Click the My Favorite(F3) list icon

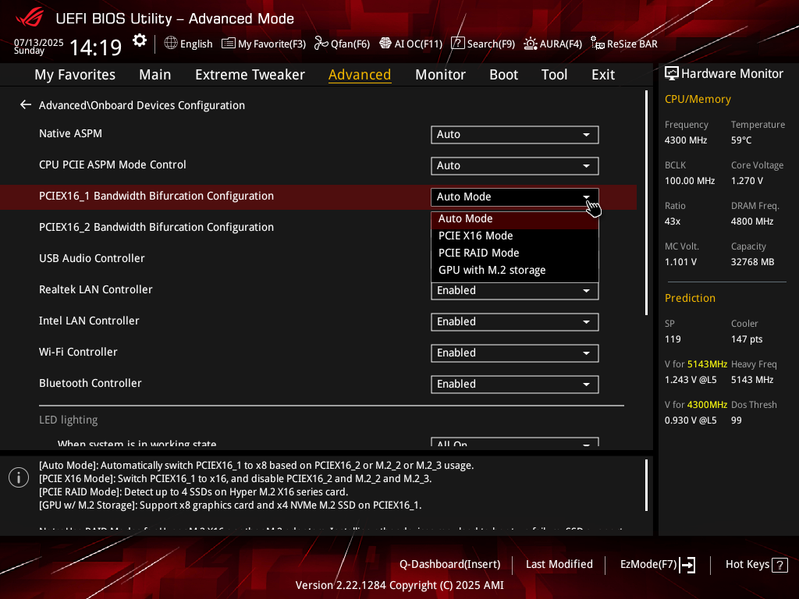tap(228, 43)
